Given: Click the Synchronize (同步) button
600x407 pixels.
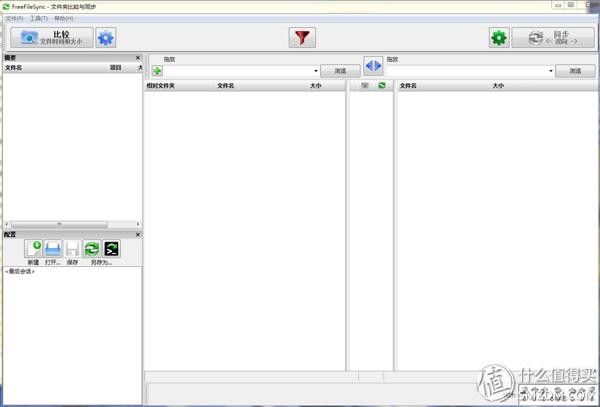Looking at the screenshot, I should coord(553,37).
